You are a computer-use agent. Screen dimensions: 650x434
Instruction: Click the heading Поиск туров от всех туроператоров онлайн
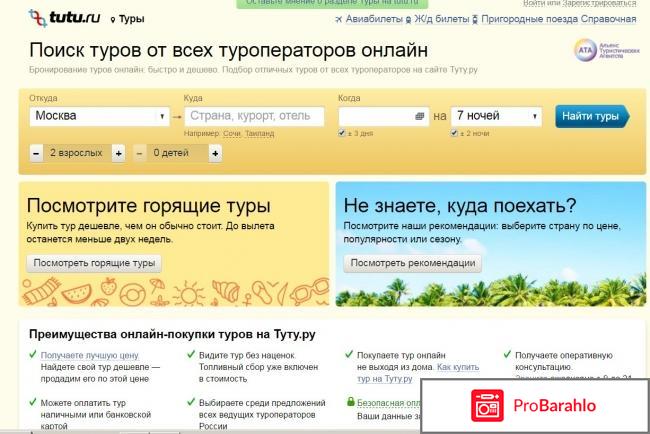coord(228,50)
